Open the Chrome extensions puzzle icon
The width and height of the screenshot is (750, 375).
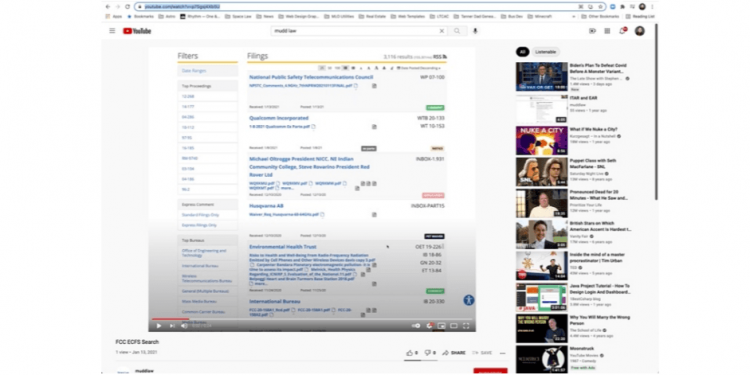[622, 7]
